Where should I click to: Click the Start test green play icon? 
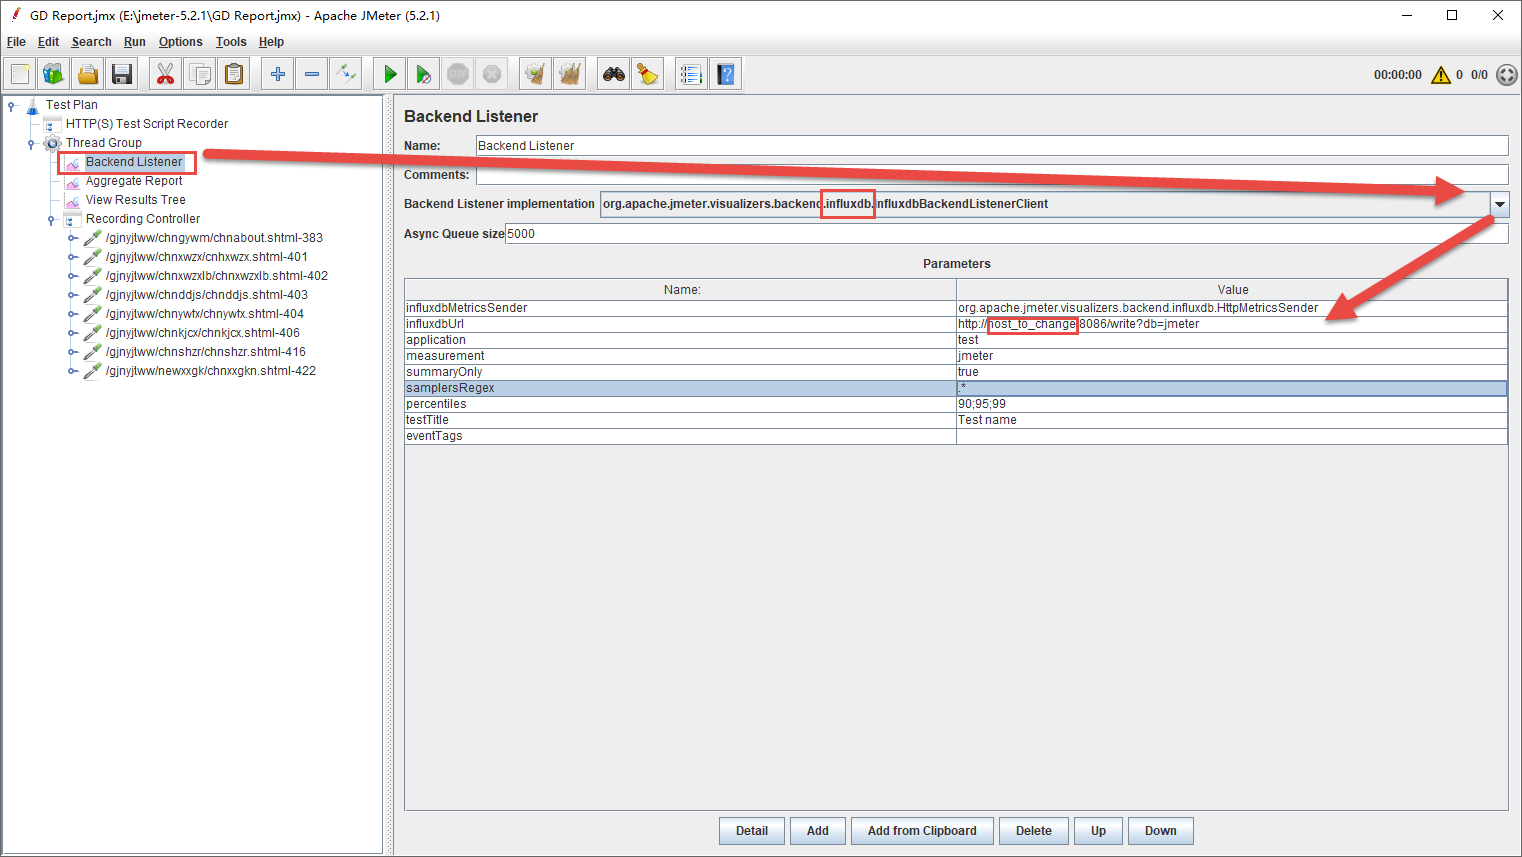pyautogui.click(x=390, y=74)
